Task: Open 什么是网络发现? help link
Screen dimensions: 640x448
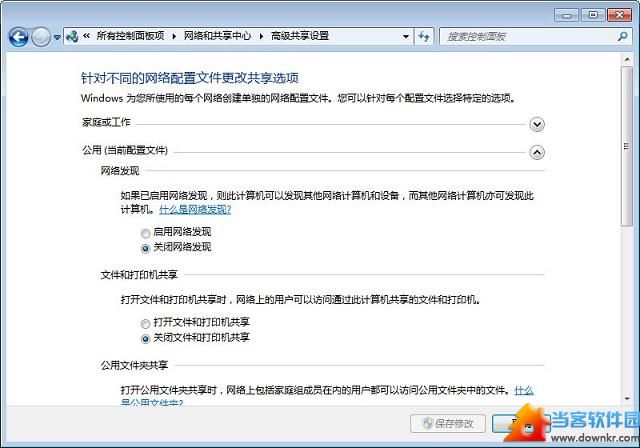Action: (x=195, y=210)
